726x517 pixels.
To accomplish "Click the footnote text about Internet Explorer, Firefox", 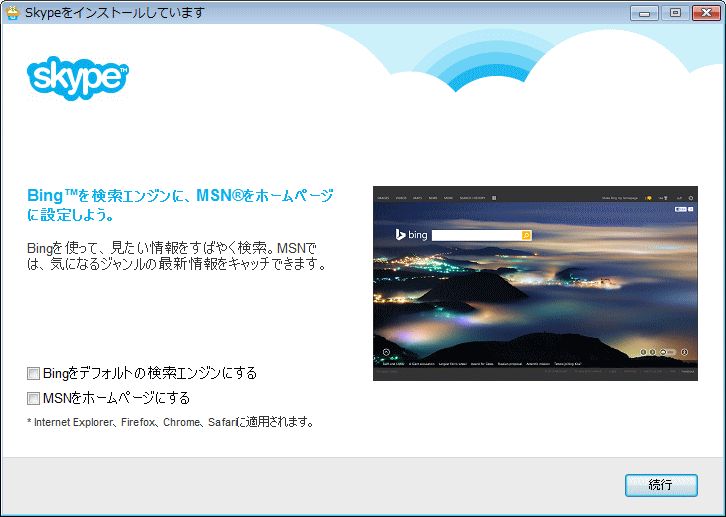I will coord(170,422).
